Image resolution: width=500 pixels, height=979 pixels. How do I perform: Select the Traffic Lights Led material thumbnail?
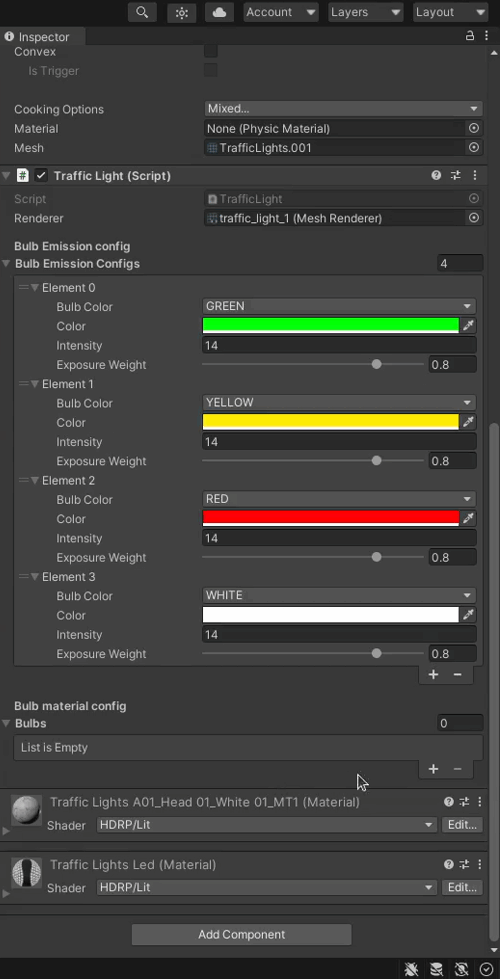[x=26, y=873]
